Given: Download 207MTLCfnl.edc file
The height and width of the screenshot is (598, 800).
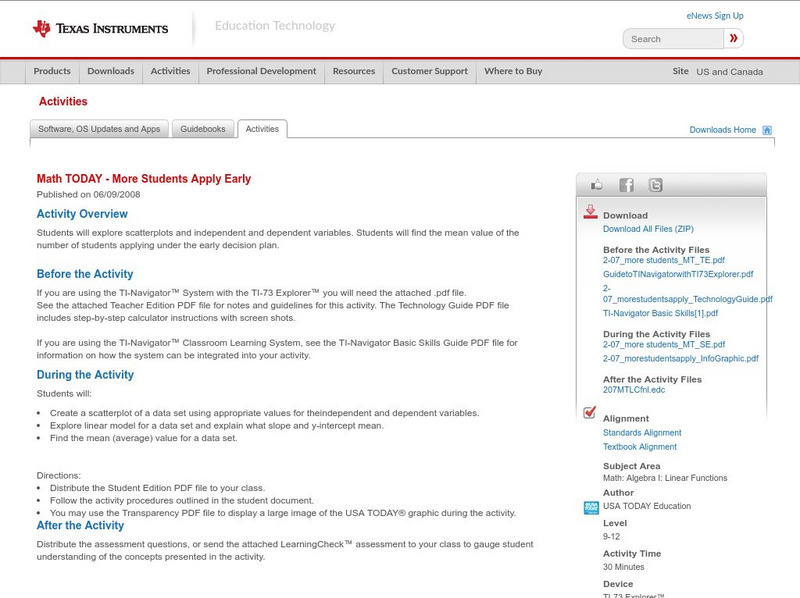Looking at the screenshot, I should click(634, 390).
